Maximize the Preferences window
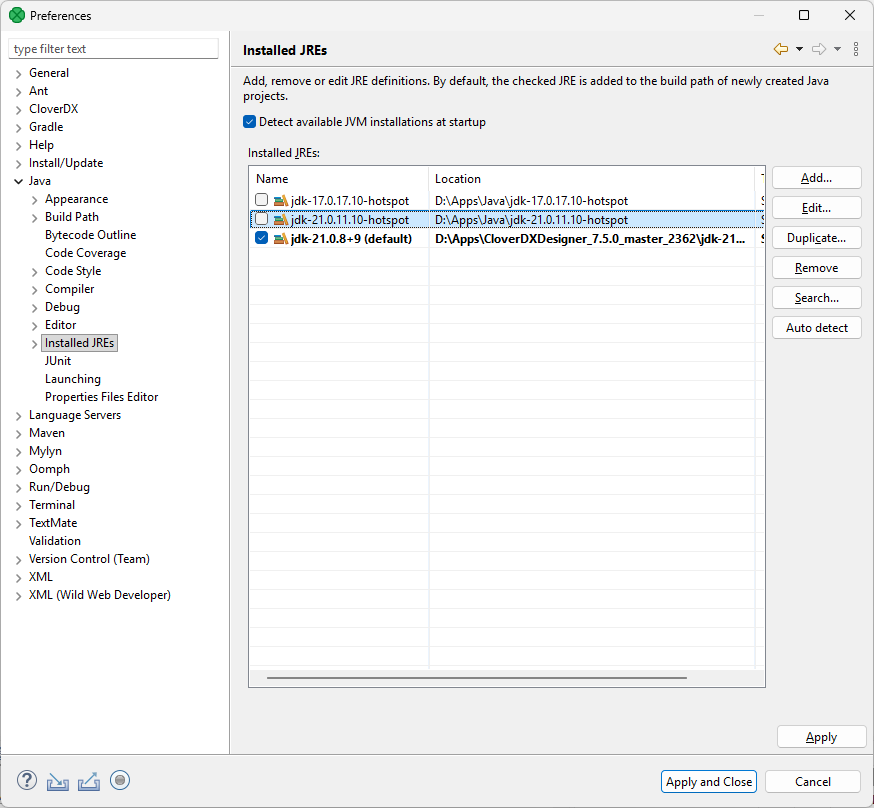 click(x=804, y=15)
